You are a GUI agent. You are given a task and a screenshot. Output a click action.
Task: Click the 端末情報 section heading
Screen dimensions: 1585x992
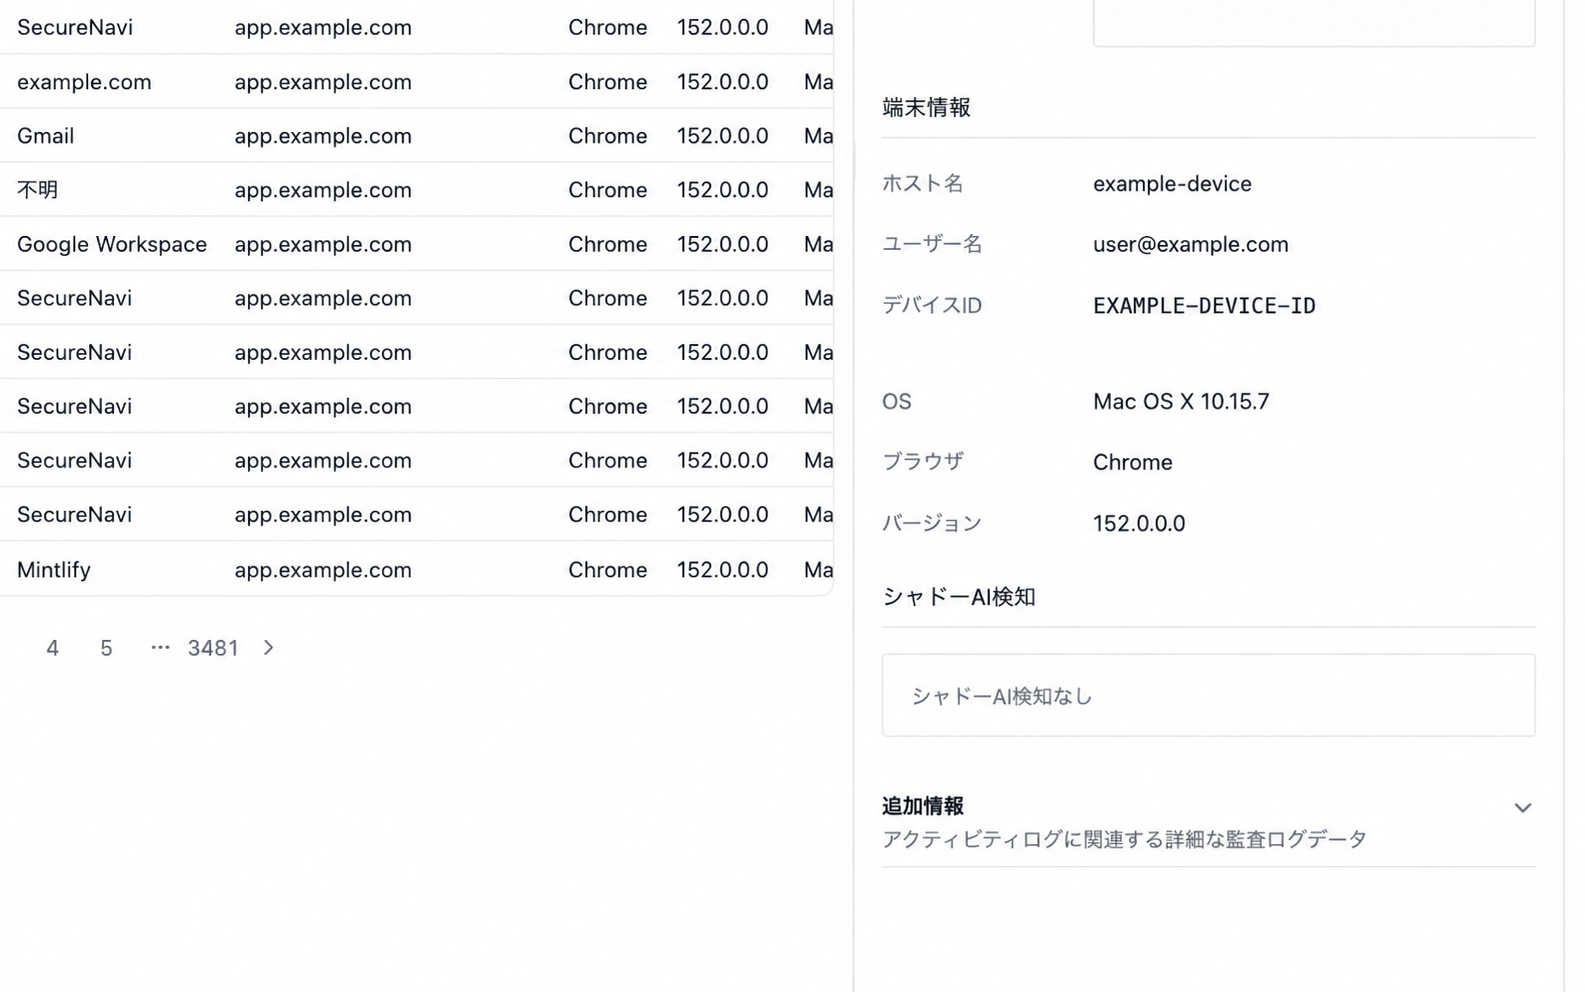click(926, 107)
